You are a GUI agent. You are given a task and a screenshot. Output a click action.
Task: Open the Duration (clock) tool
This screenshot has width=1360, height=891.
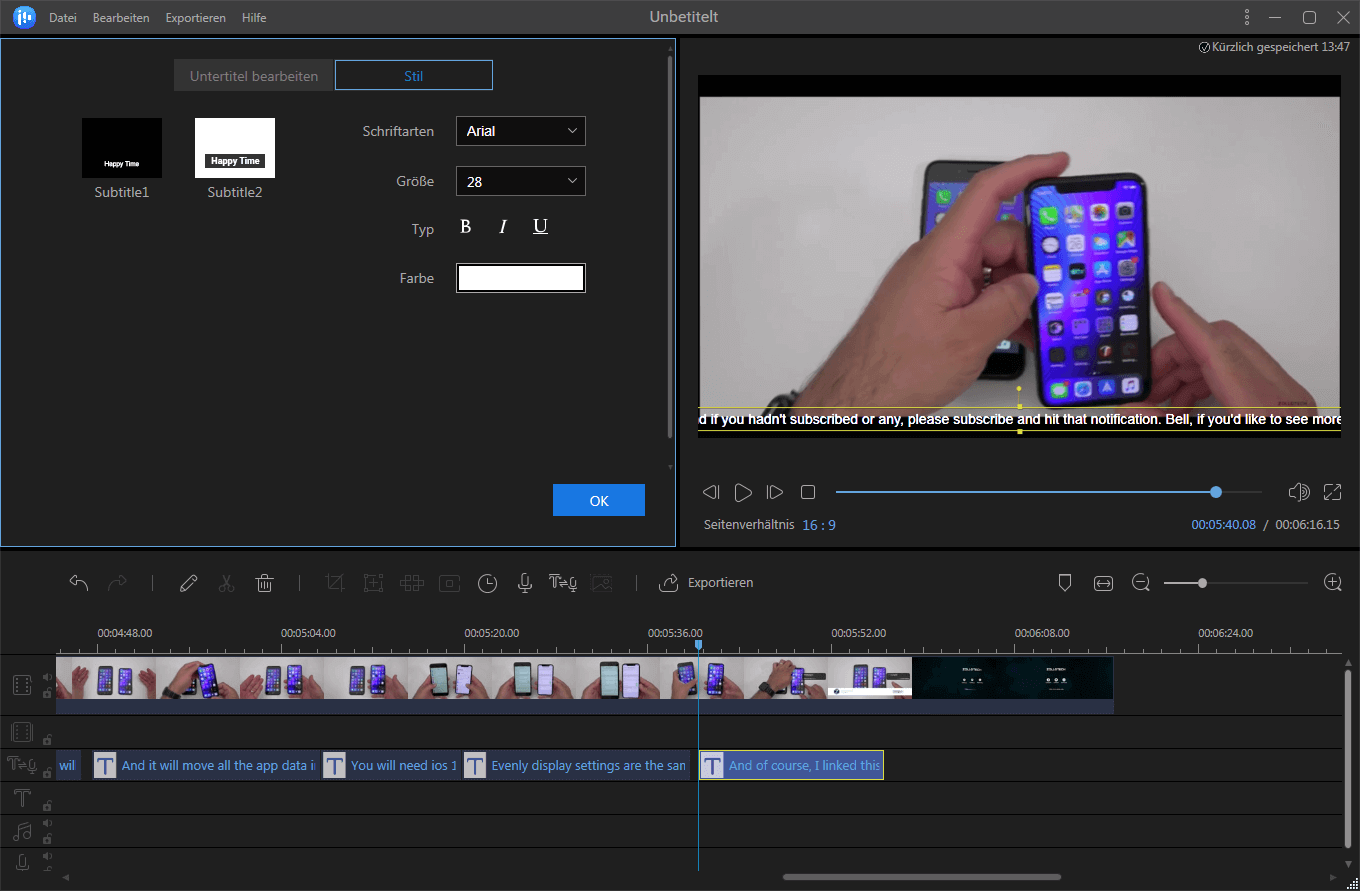click(x=487, y=582)
